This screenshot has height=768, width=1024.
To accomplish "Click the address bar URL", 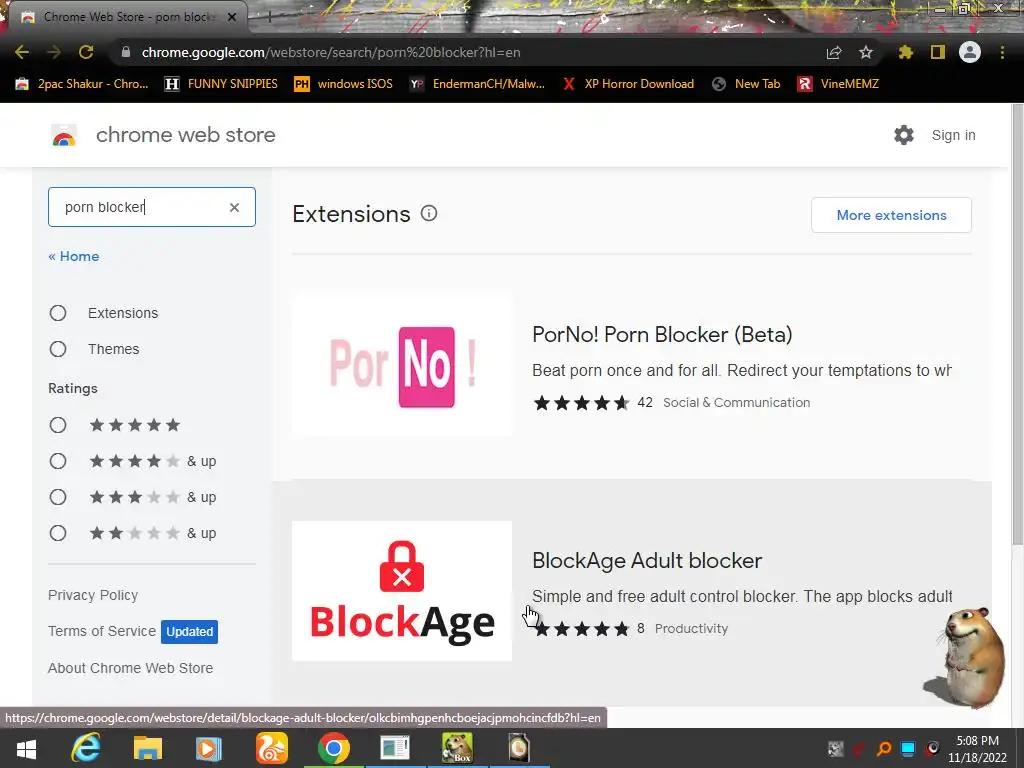I will coord(331,52).
